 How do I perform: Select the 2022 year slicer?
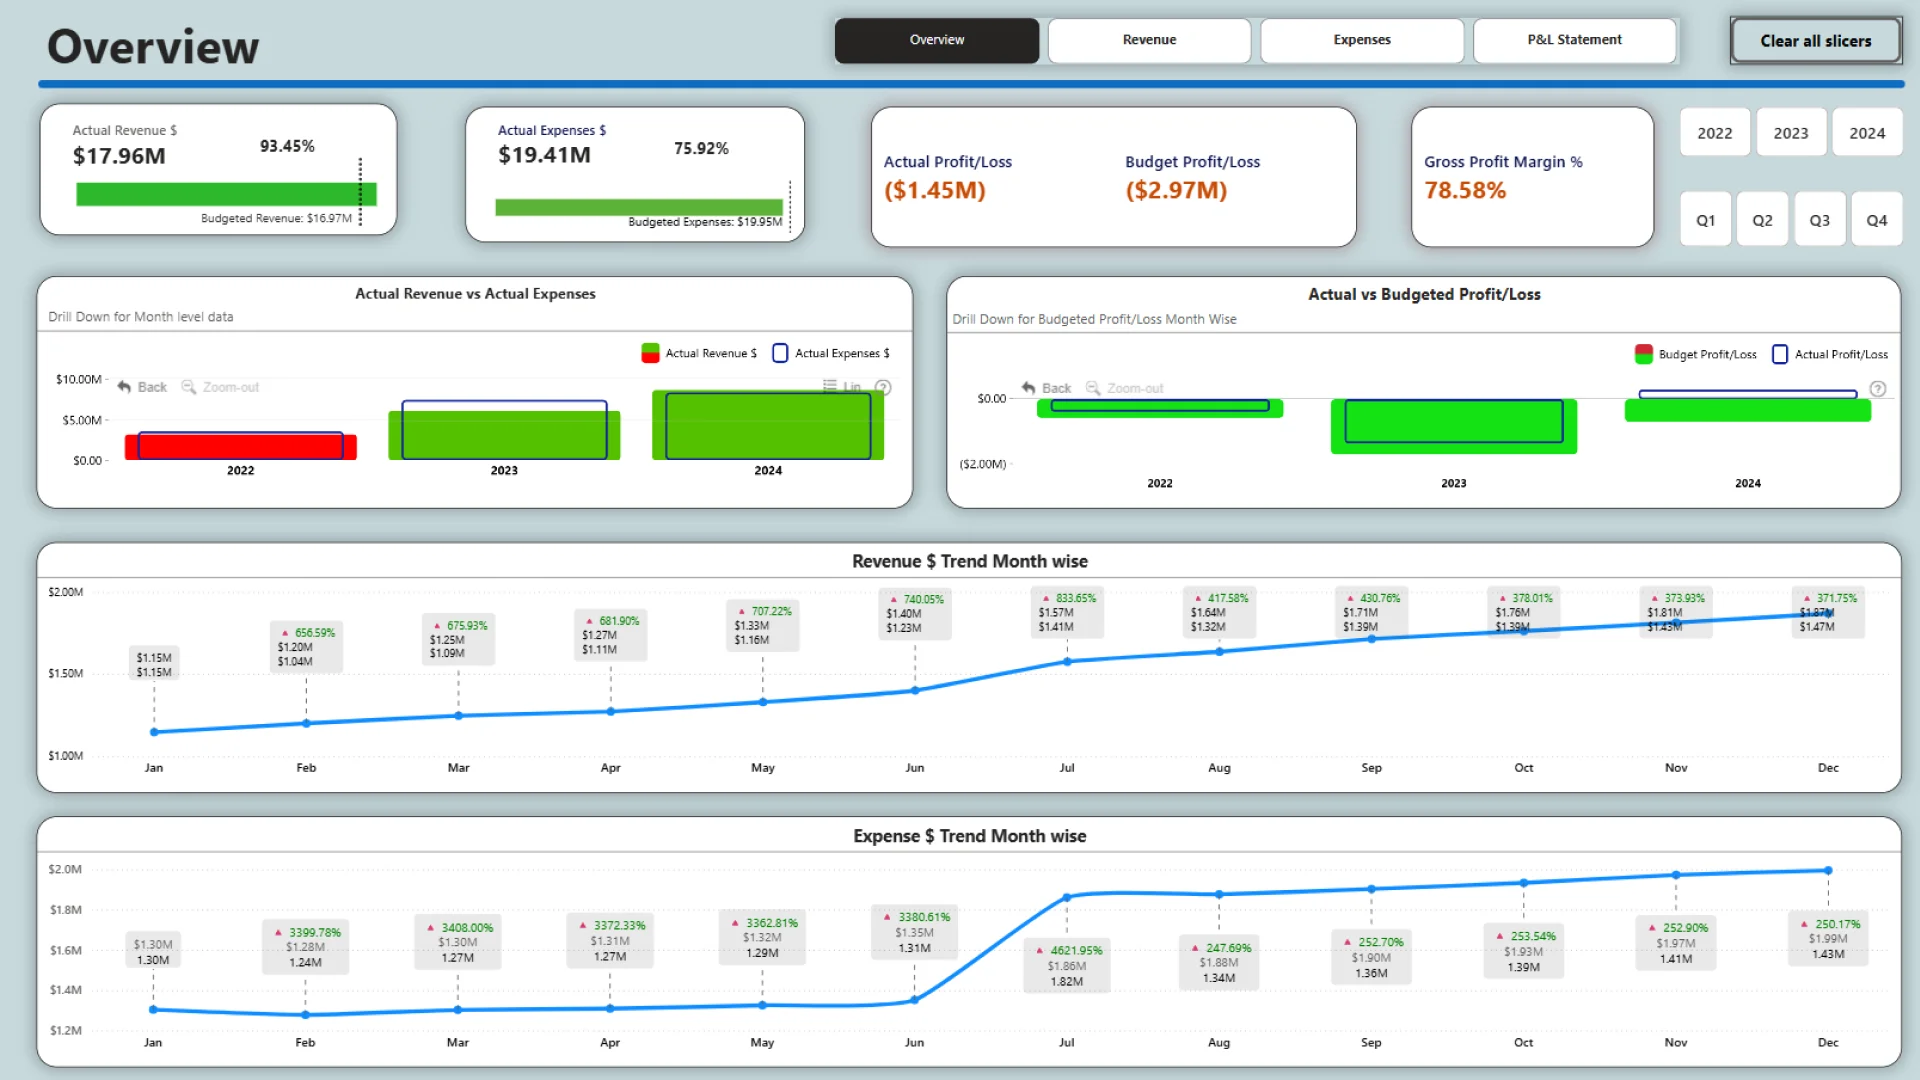coord(1714,133)
